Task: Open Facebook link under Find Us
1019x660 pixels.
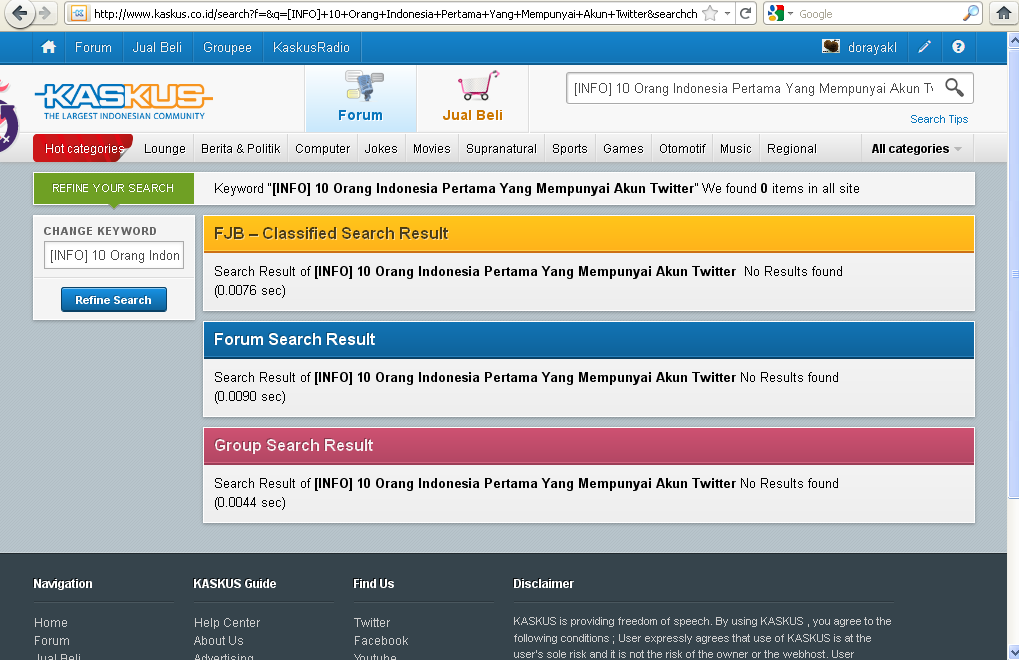Action: coord(381,641)
